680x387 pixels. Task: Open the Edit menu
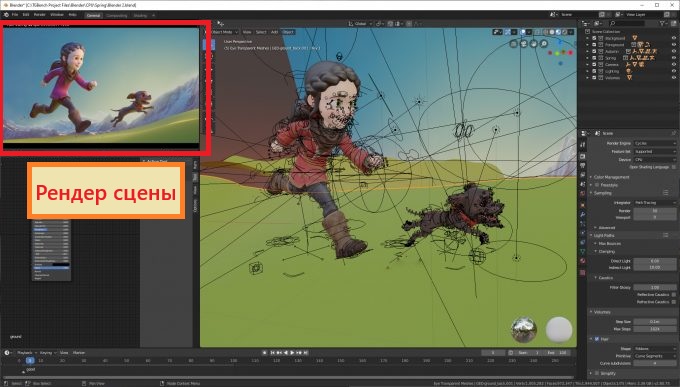coord(26,15)
